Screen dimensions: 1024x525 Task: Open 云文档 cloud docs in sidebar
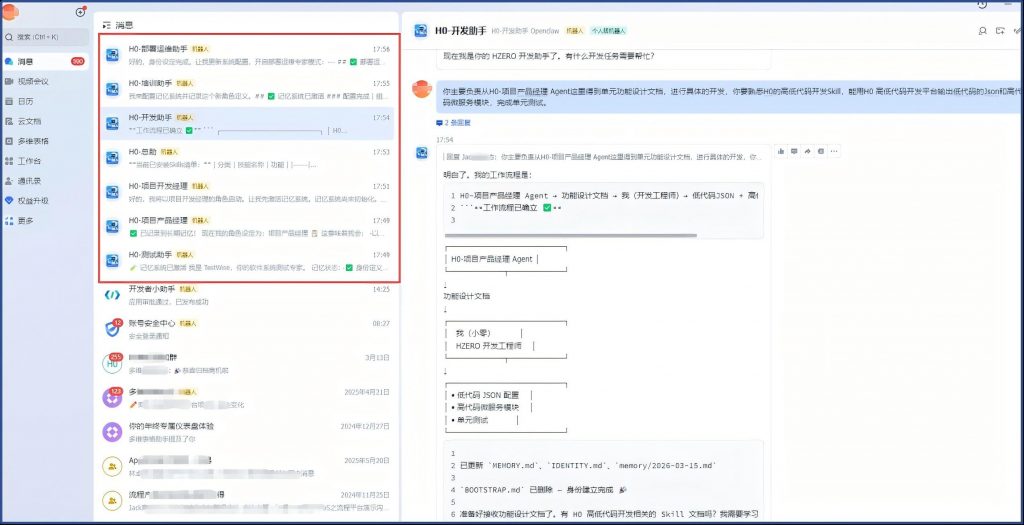pyautogui.click(x=29, y=121)
